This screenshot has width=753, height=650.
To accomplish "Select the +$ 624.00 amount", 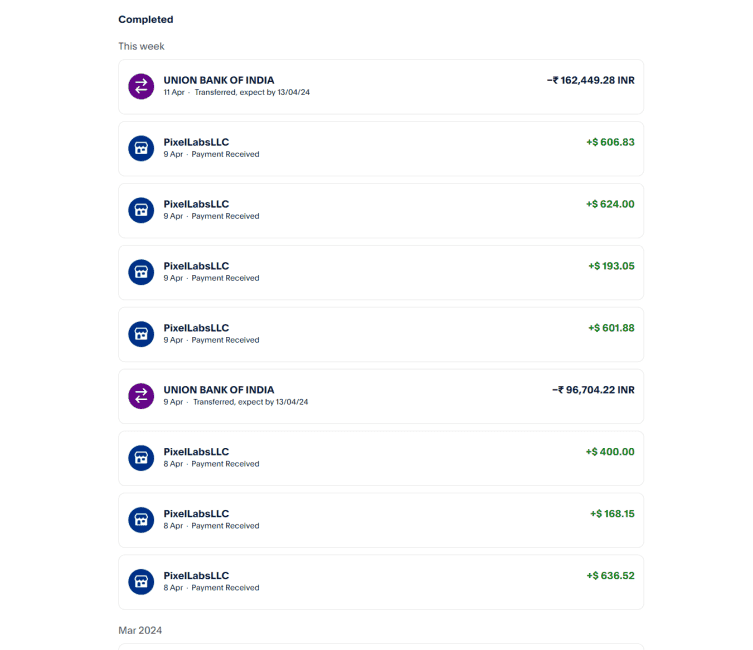I will 610,204.
